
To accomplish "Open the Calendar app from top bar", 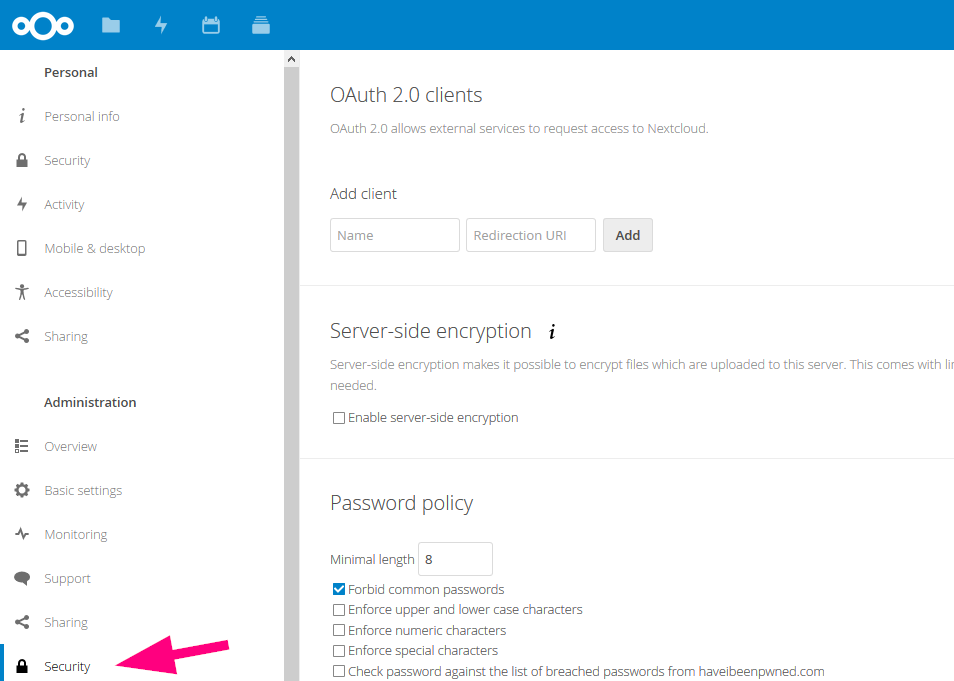I will click(x=211, y=25).
